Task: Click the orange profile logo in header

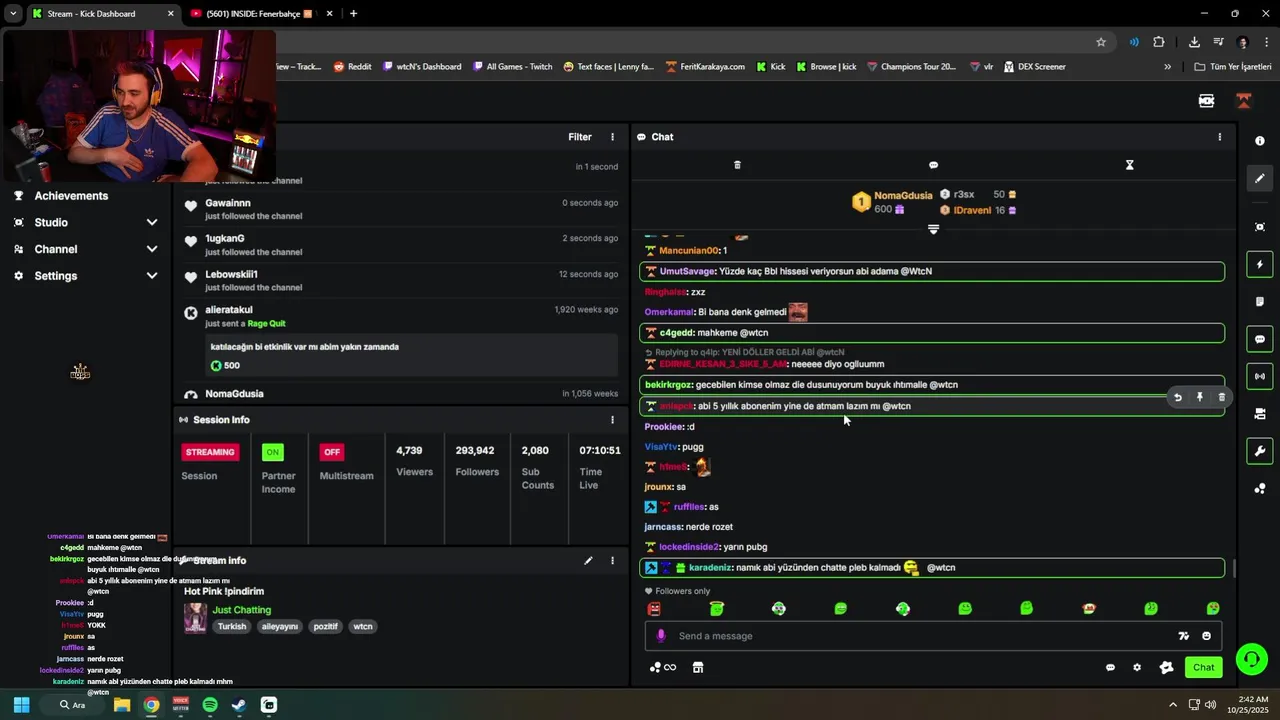Action: (1244, 101)
